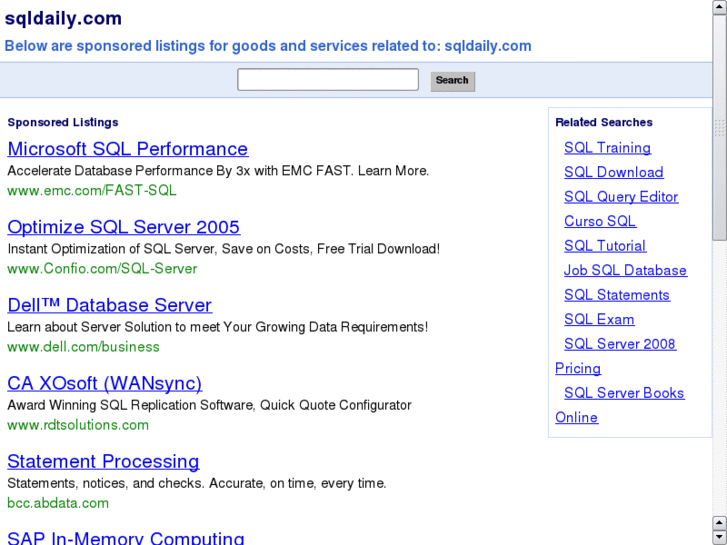Select the SQL Download related search
Screen dimensions: 727x545
[613, 172]
